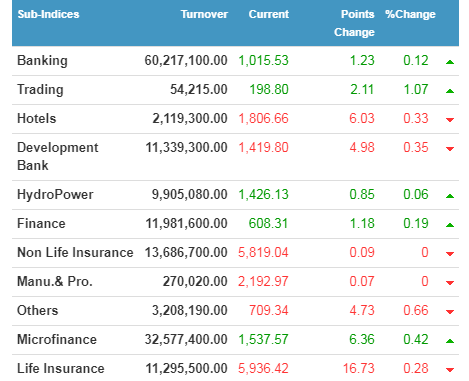Screen dimensions: 469x381
Task: Click the red down arrow in Manu.& Pro. row
Action: [x=450, y=283]
